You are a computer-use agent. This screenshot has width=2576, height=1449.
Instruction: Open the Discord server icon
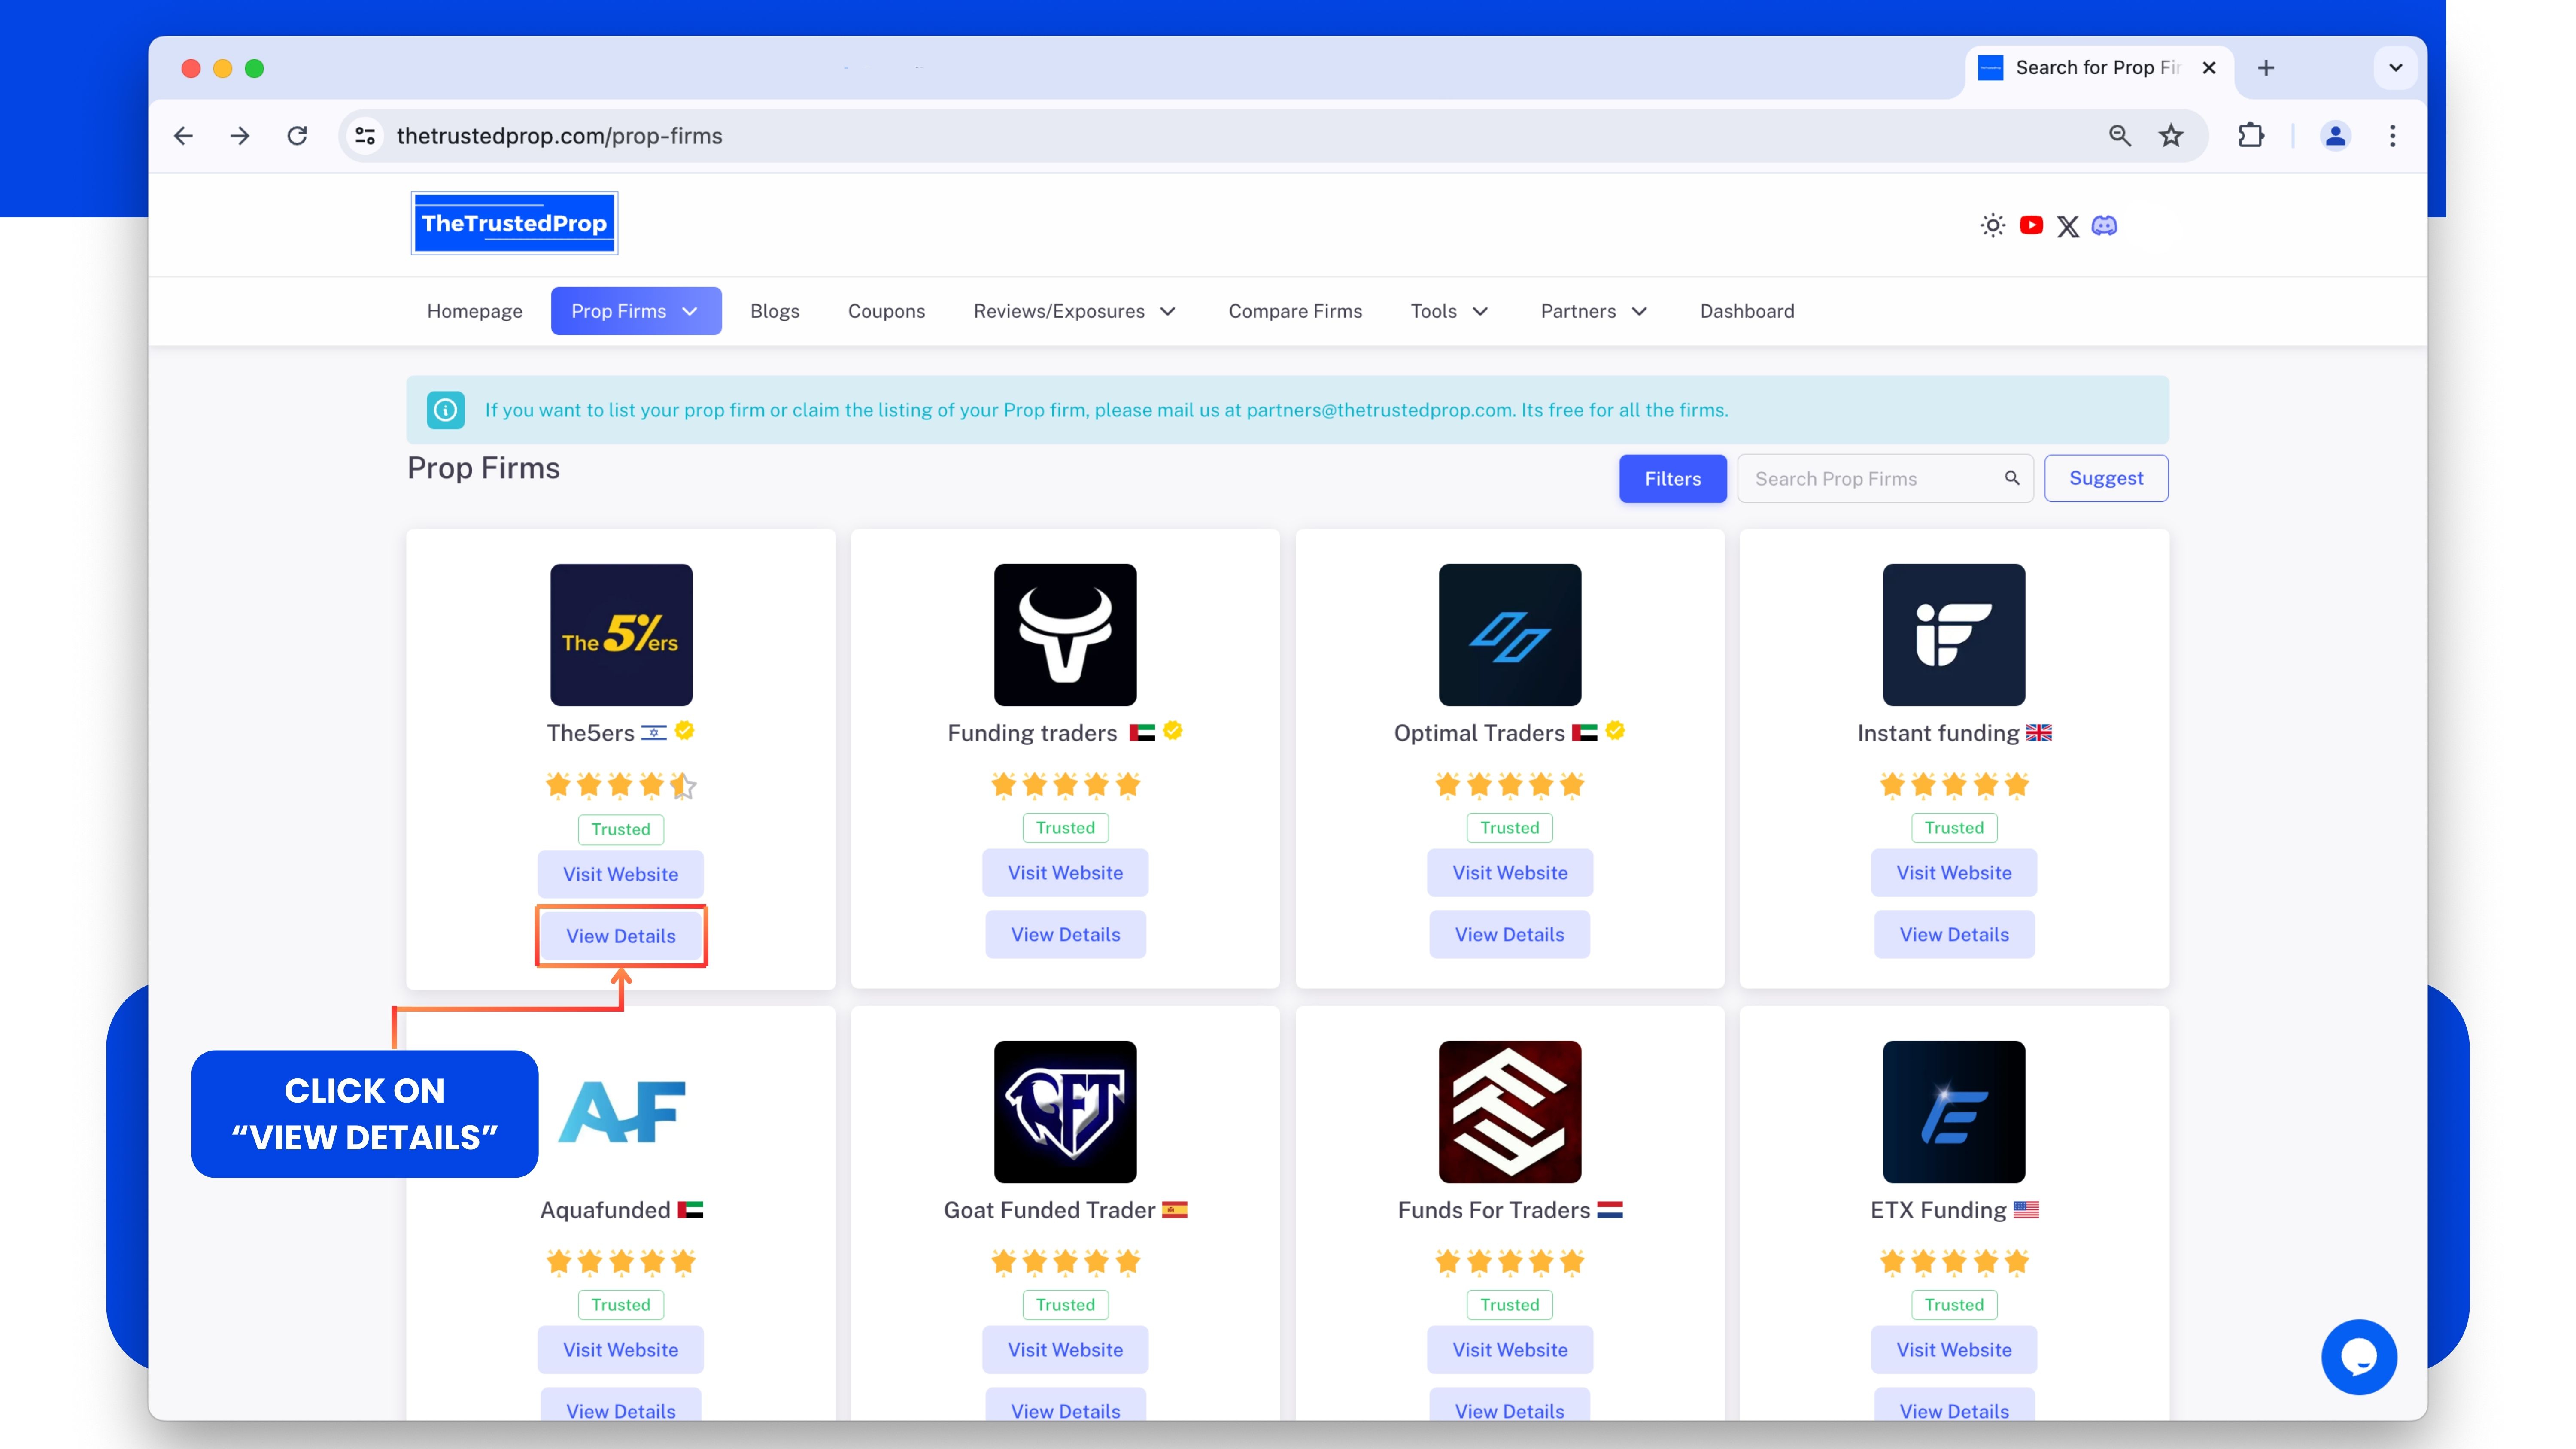pyautogui.click(x=2105, y=226)
